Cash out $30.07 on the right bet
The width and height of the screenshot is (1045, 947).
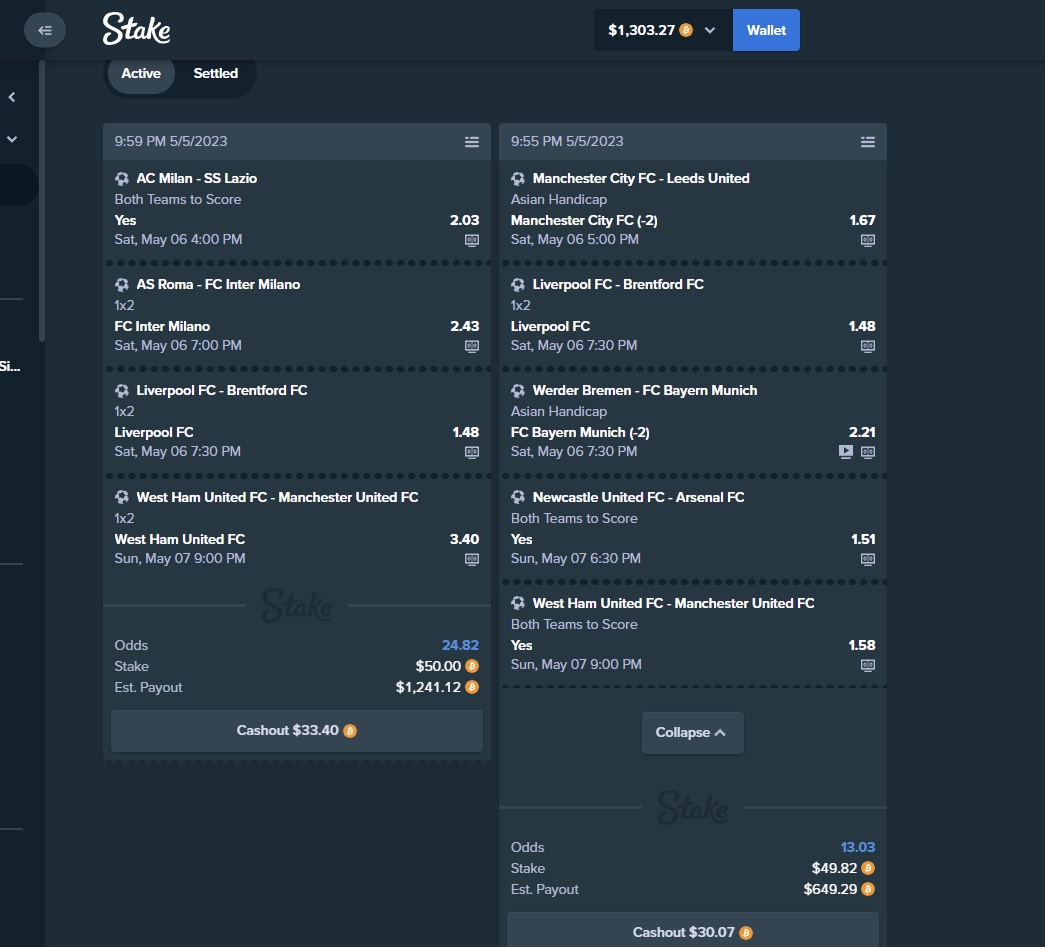click(x=692, y=930)
